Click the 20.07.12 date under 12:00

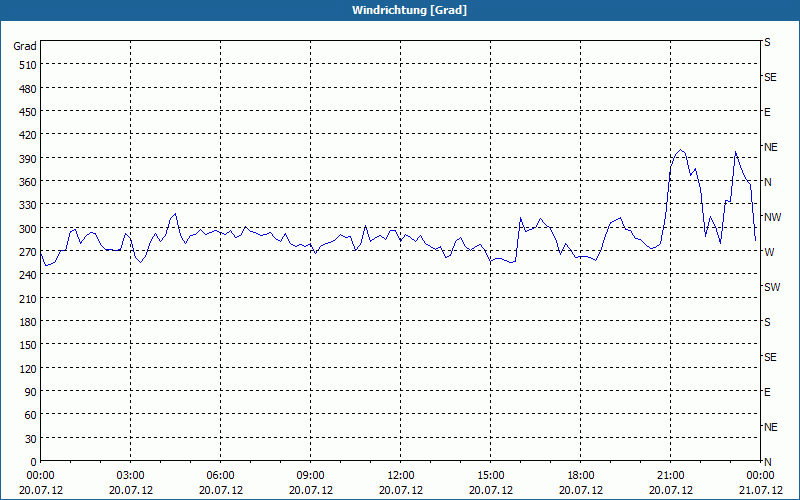[x=401, y=490]
